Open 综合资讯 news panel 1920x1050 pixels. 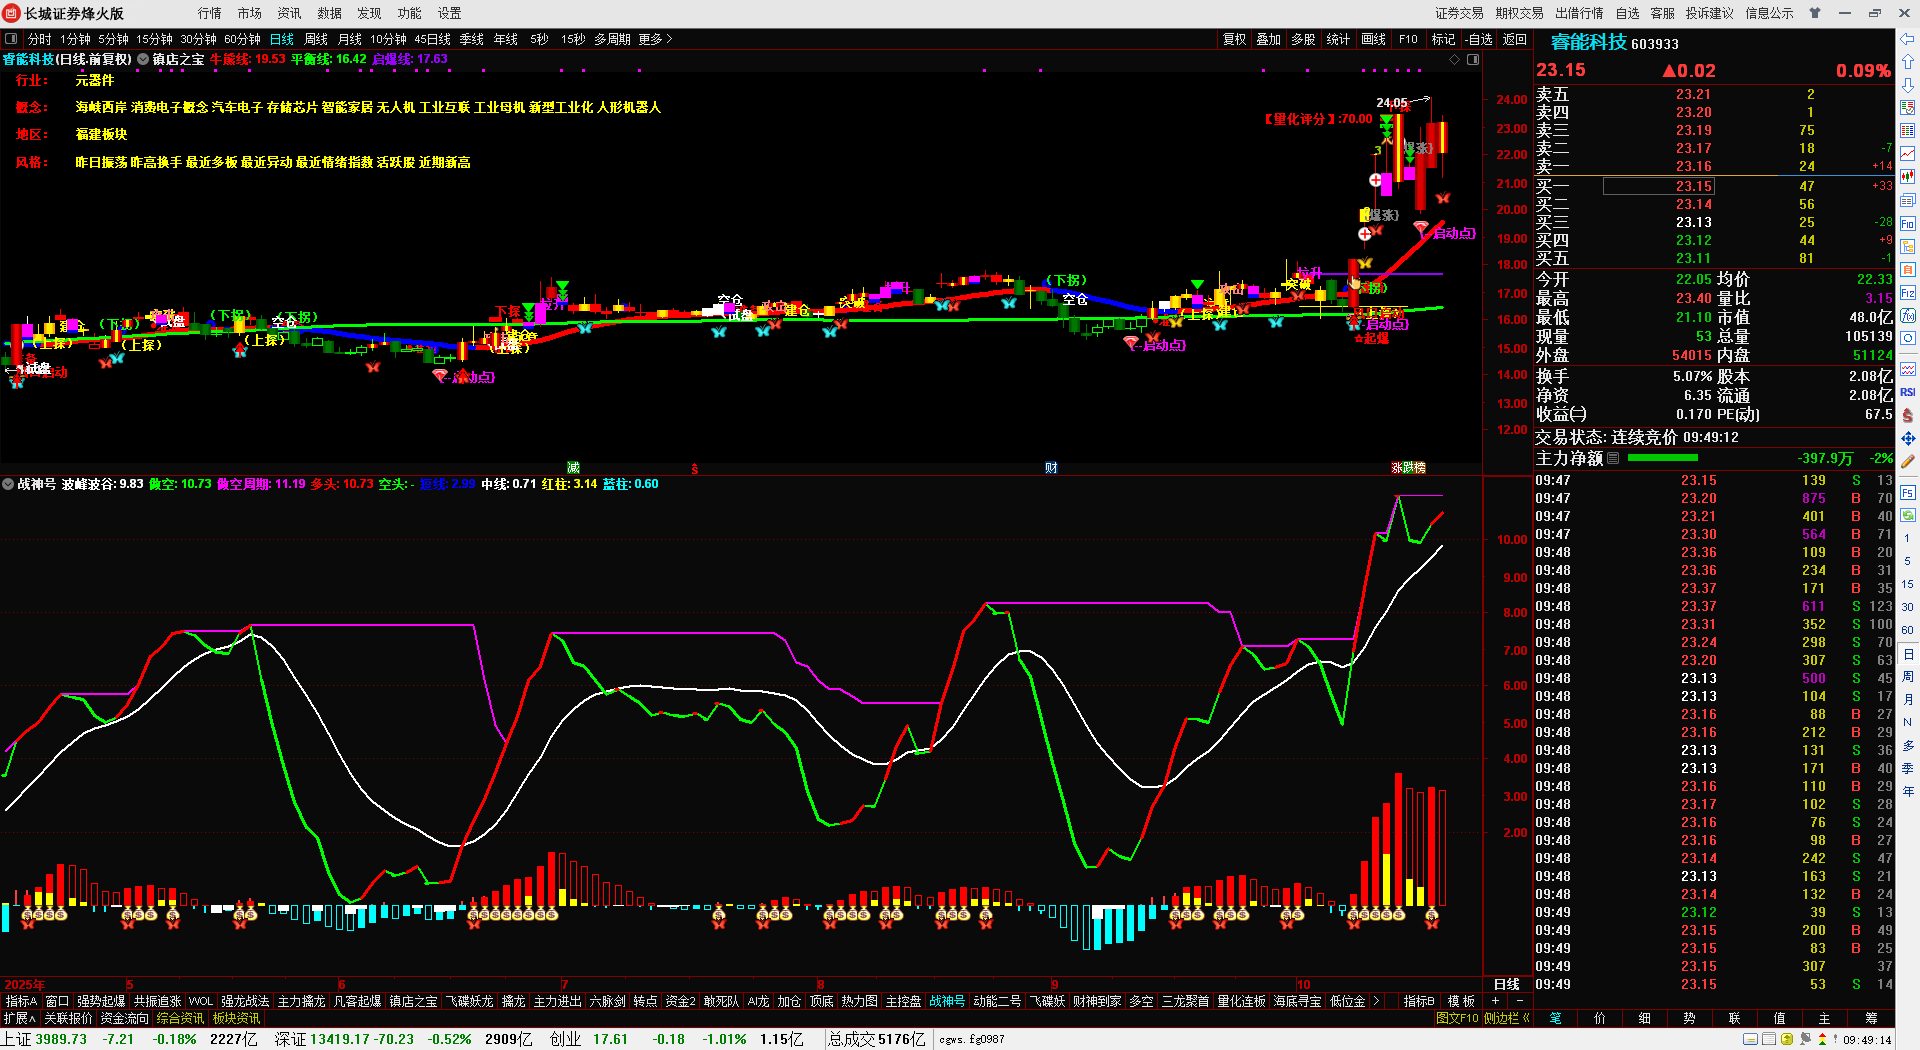pos(180,1018)
